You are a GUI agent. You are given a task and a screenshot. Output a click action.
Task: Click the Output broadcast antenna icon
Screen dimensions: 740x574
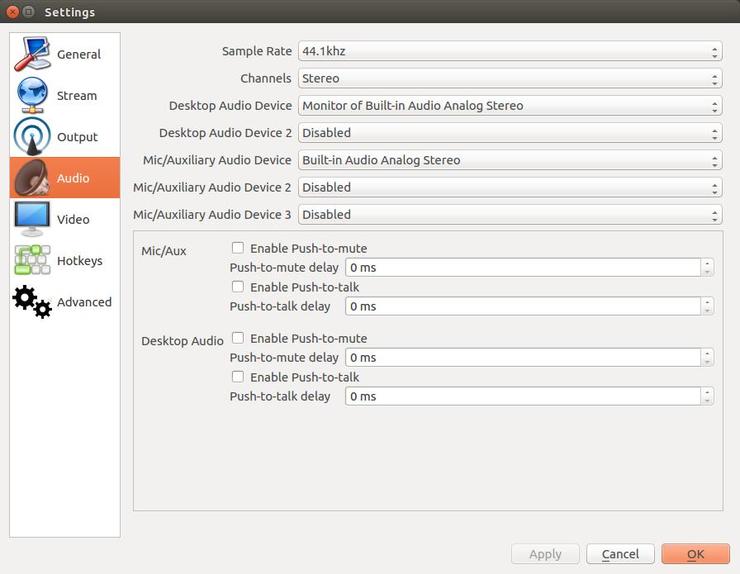point(32,136)
